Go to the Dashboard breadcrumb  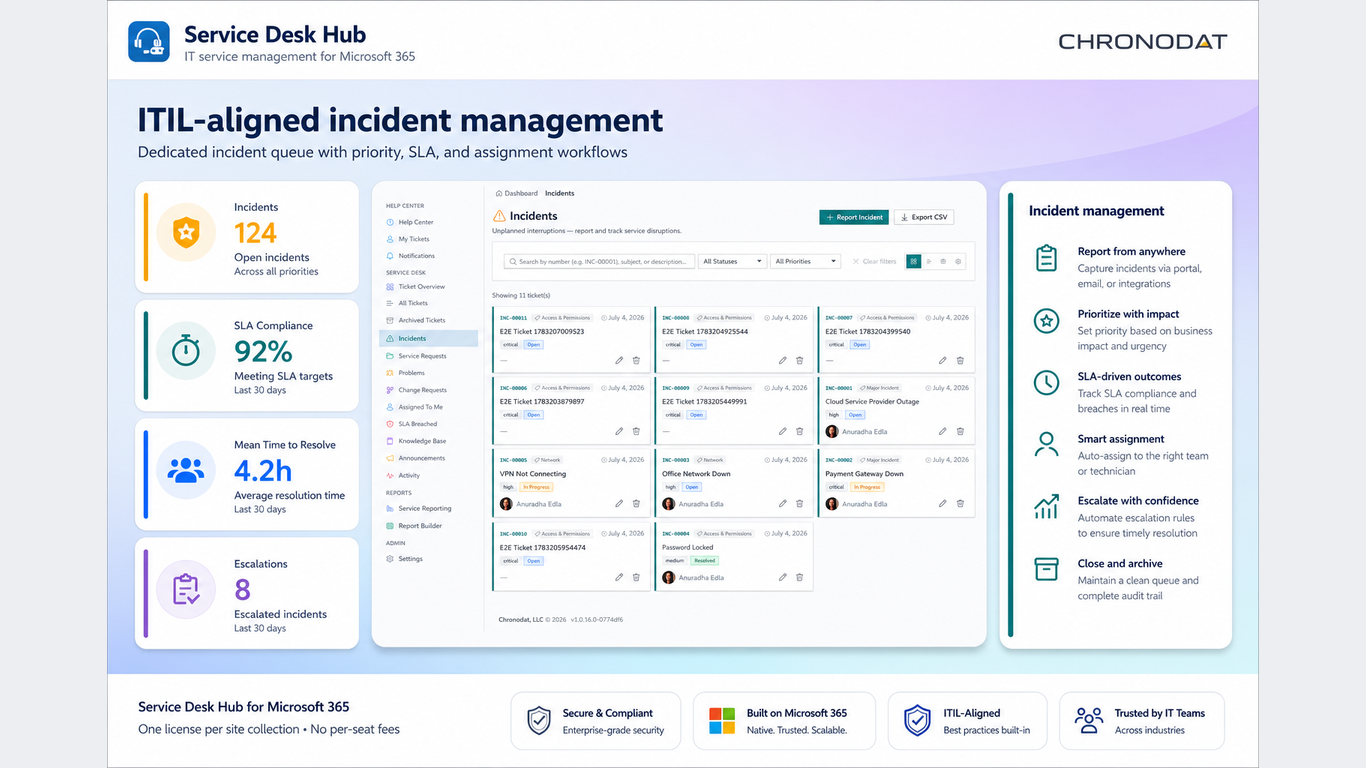pyautogui.click(x=517, y=193)
